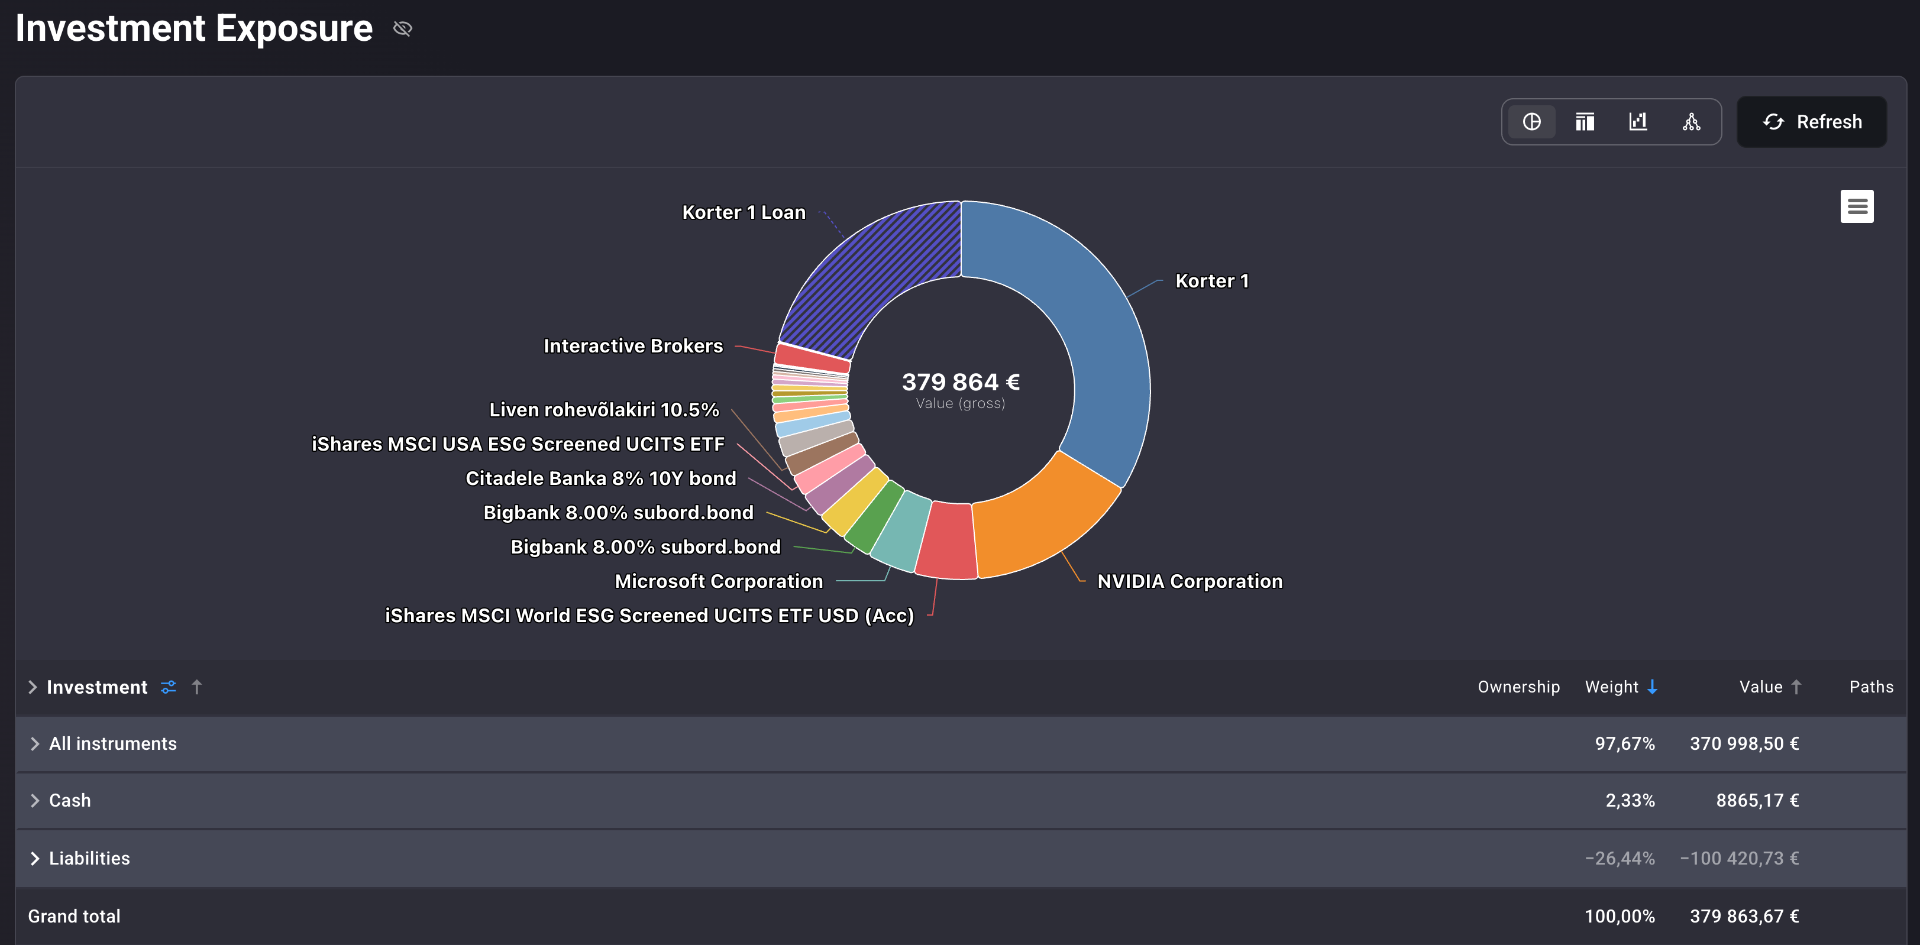Screen dimensions: 1920x945
Task: Select the NVIDIA Corporation chart label
Action: (x=1190, y=582)
